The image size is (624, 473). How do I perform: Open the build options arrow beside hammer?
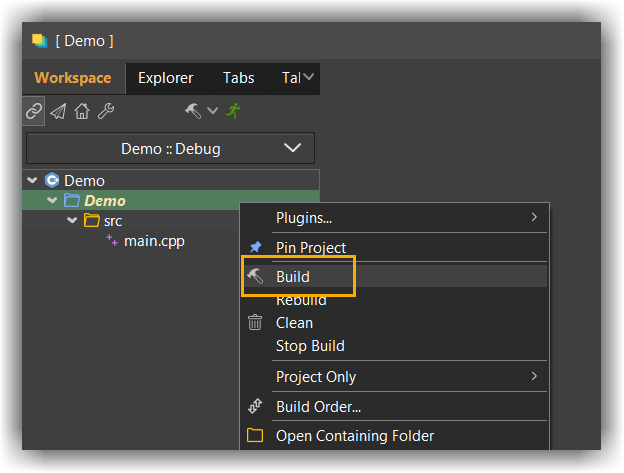(x=212, y=111)
